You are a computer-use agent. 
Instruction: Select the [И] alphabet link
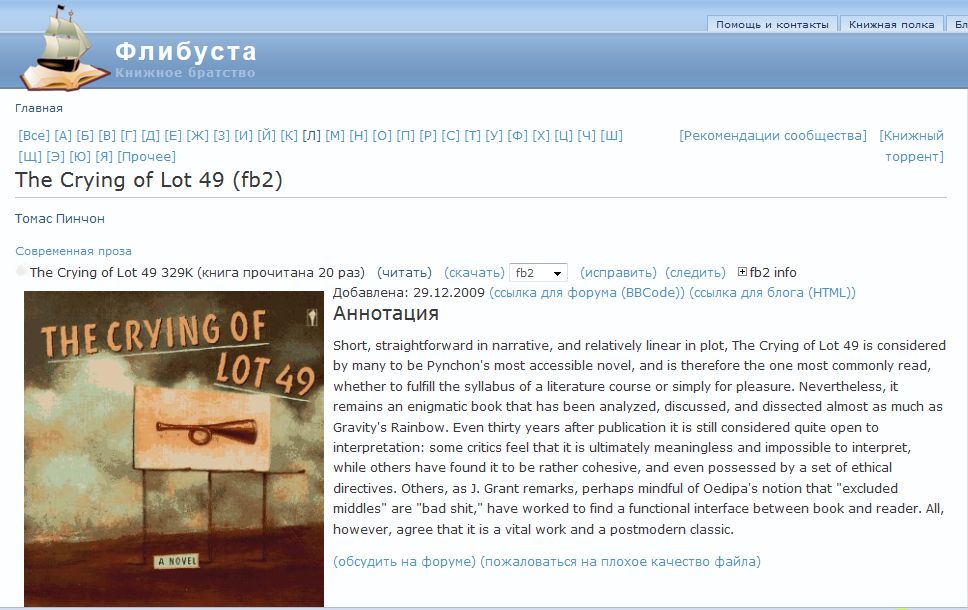(243, 135)
